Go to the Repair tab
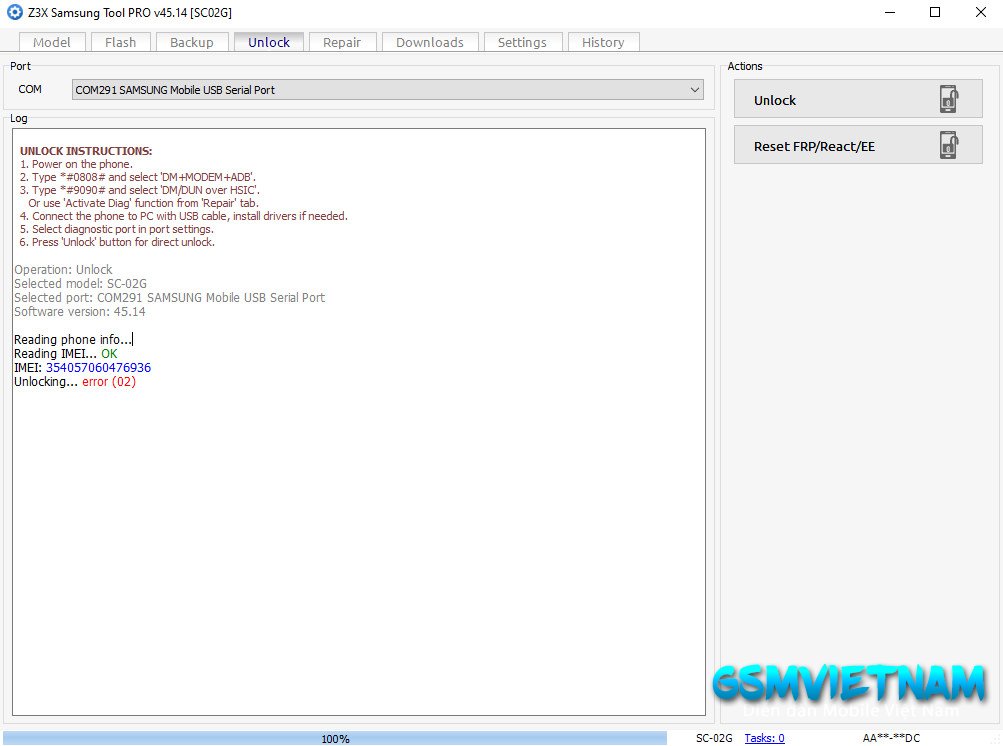Viewport: 1003px width, 746px height. click(x=342, y=42)
